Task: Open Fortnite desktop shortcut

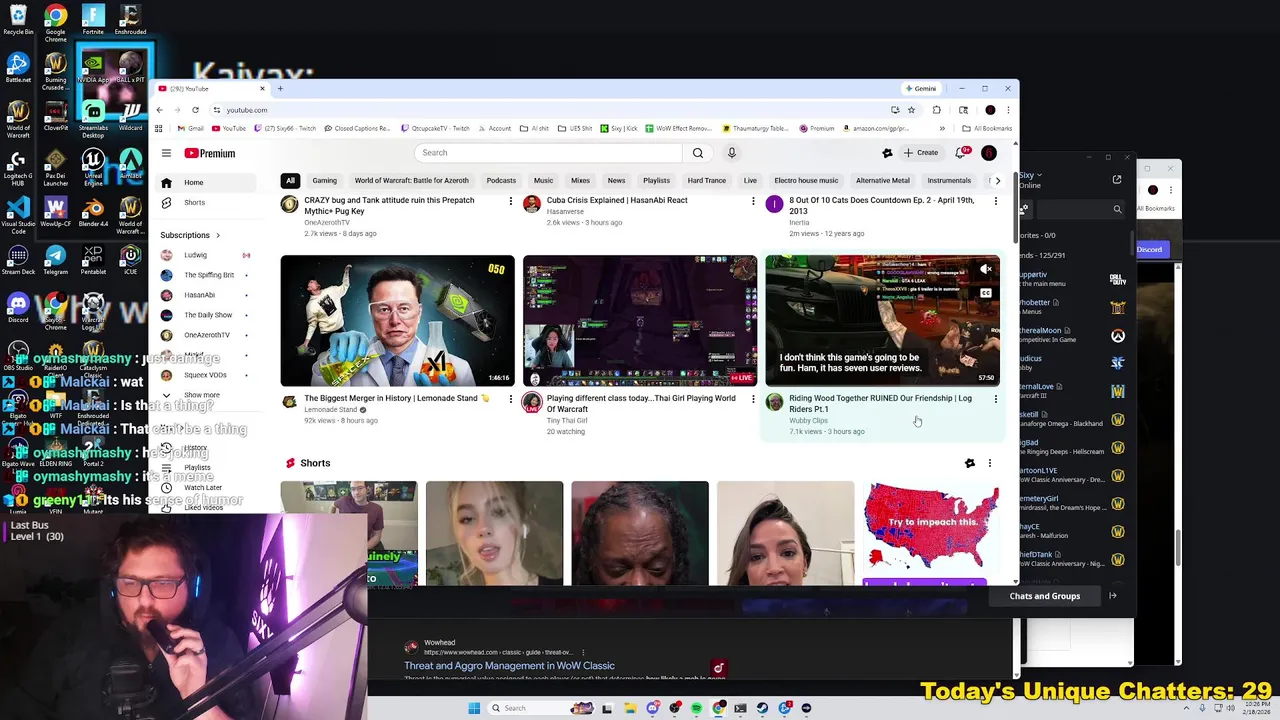Action: click(x=93, y=19)
